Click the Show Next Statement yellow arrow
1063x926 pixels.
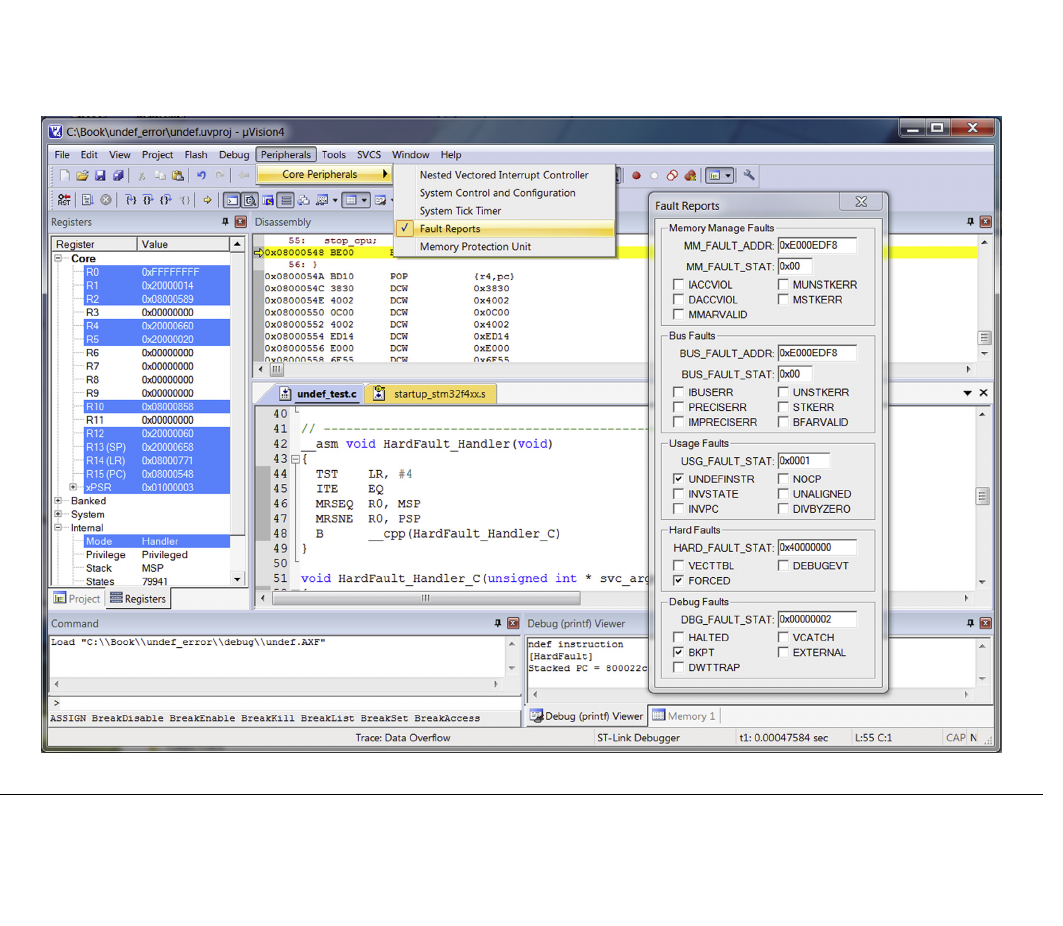pos(207,200)
